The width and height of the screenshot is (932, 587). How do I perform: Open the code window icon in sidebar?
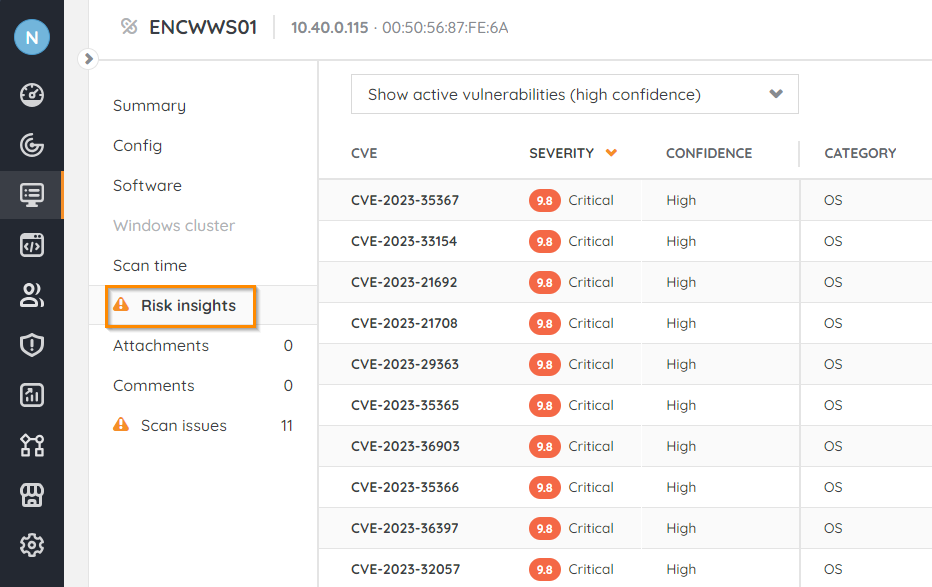[x=32, y=245]
